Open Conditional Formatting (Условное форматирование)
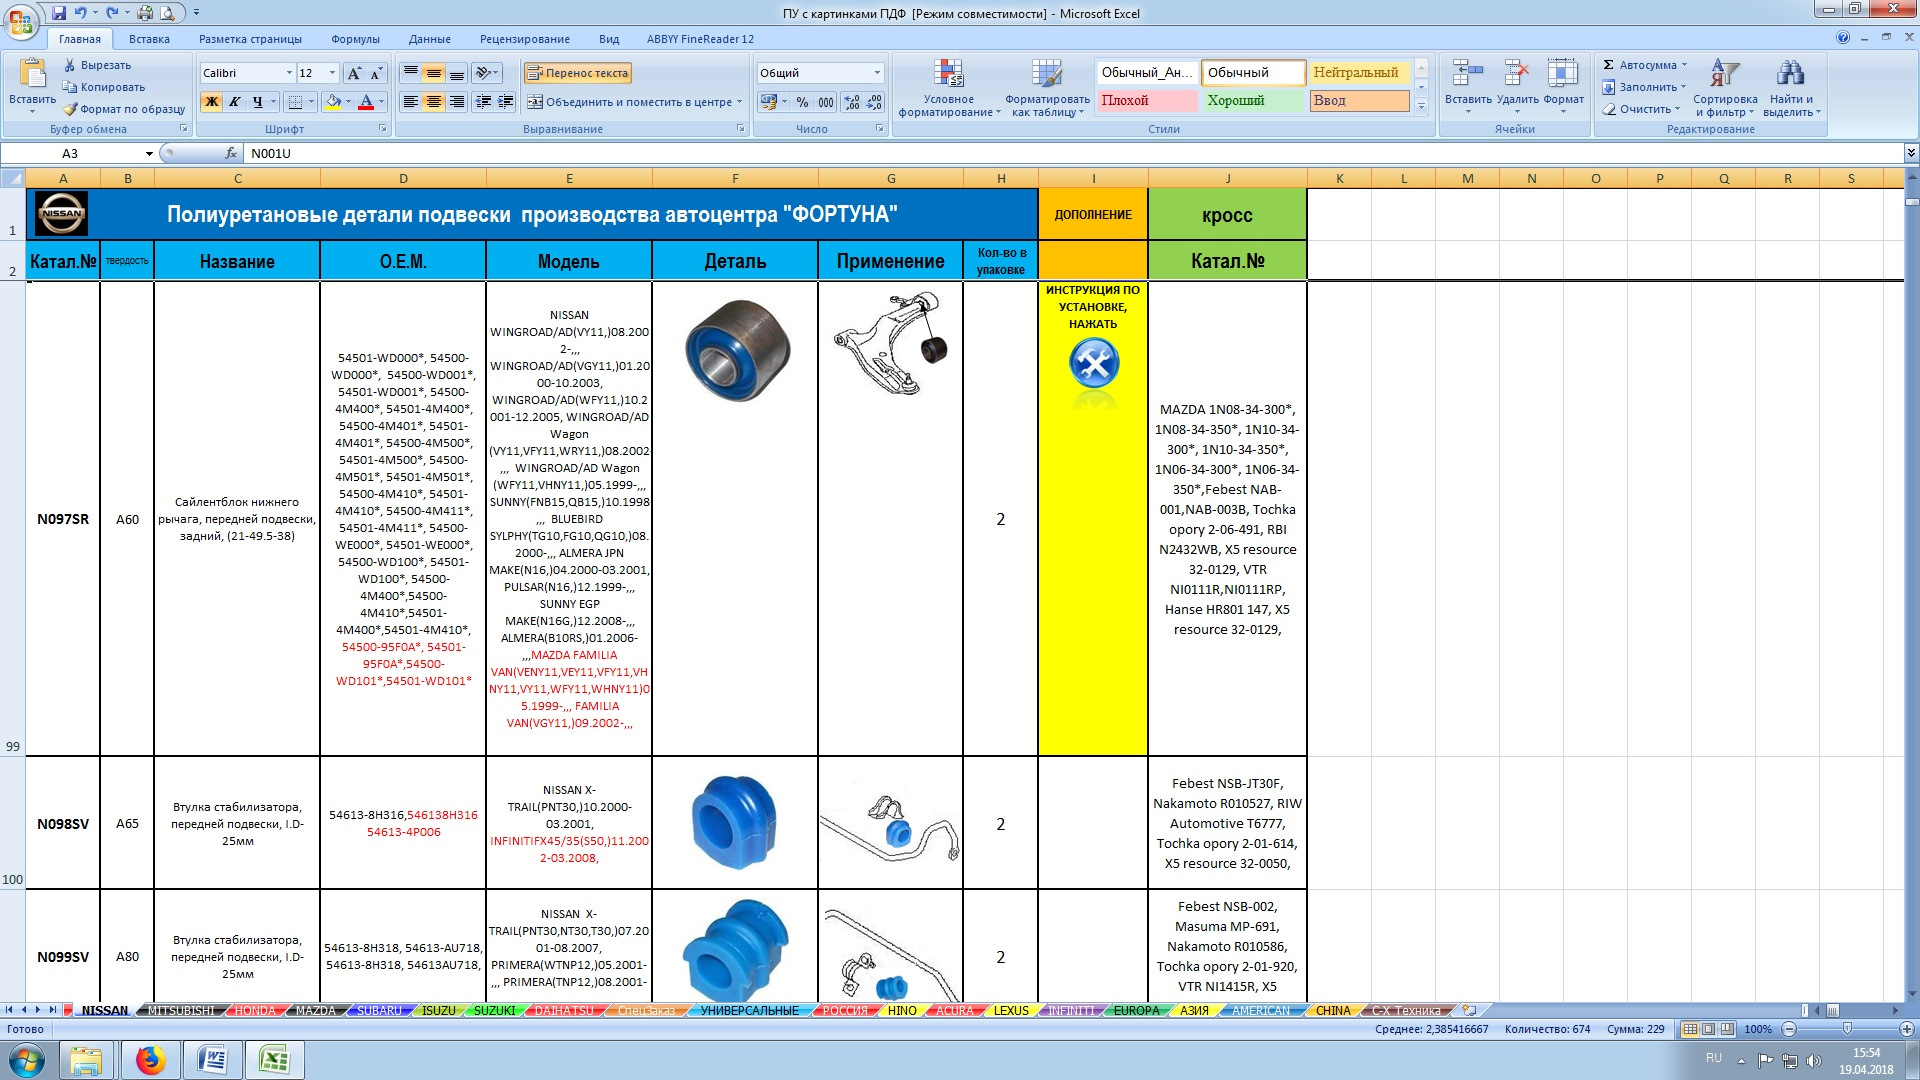Viewport: 1920px width, 1080px height. tap(949, 87)
